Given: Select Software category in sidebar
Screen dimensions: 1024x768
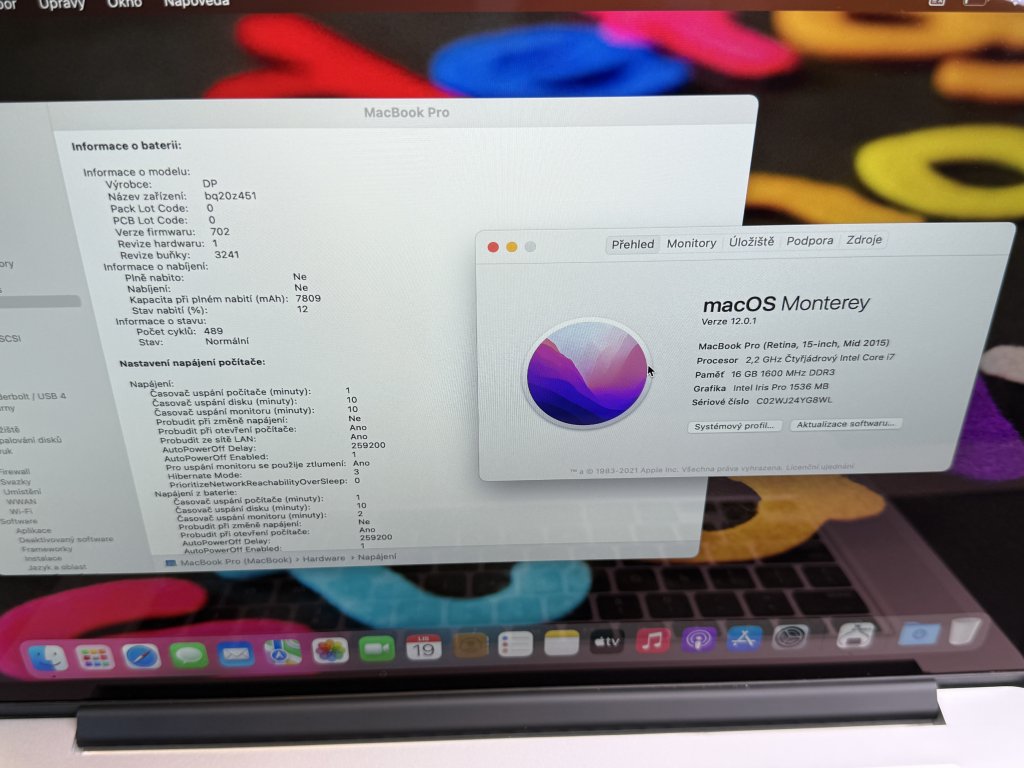Looking at the screenshot, I should click(x=18, y=521).
